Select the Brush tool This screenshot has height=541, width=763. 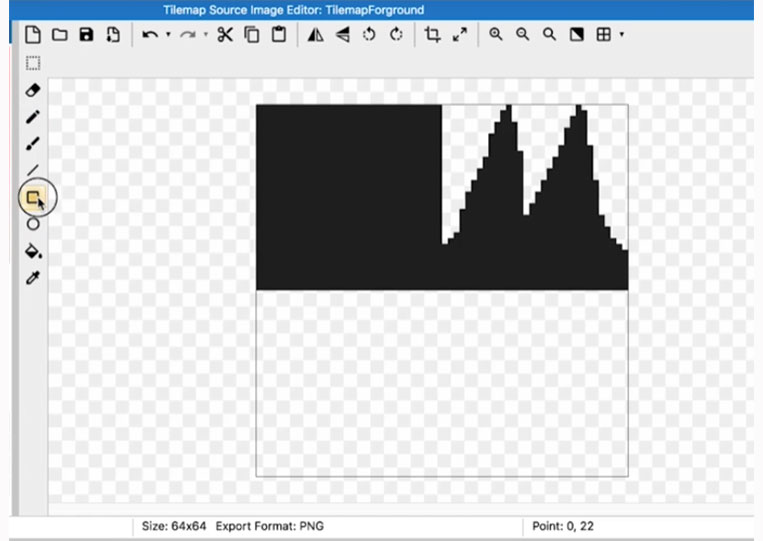click(33, 144)
